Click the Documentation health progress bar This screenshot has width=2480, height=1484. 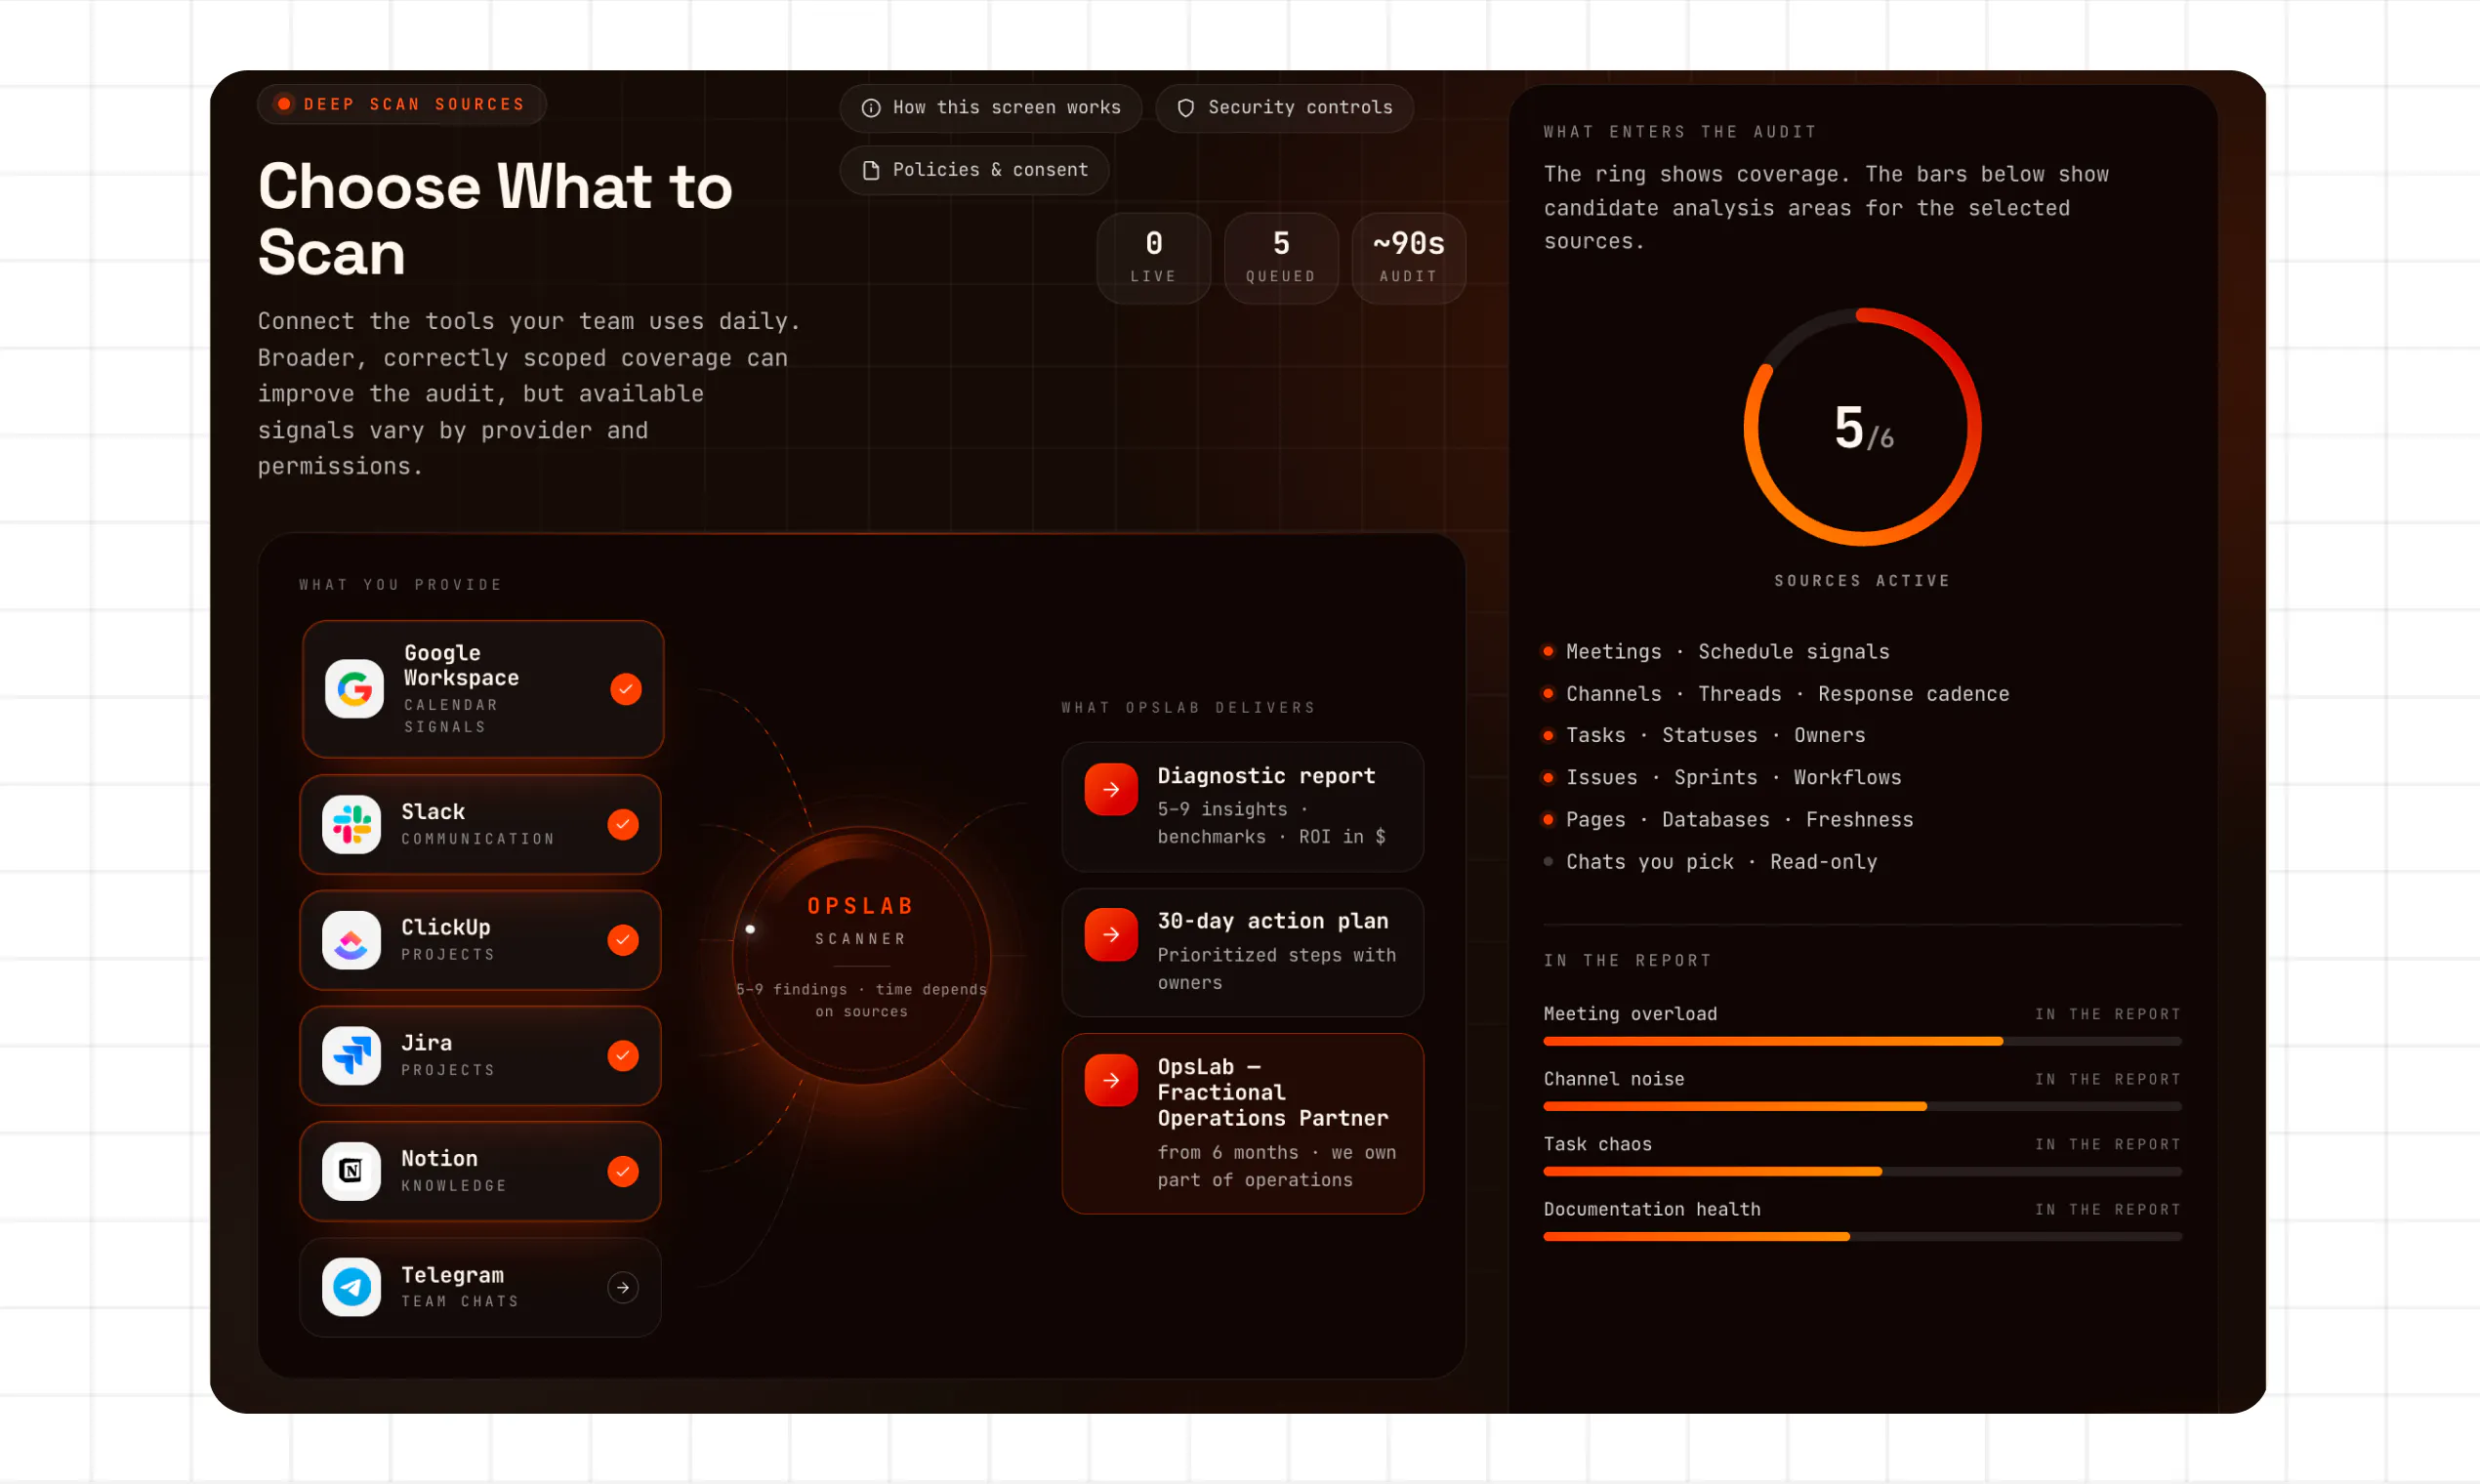point(1863,1237)
